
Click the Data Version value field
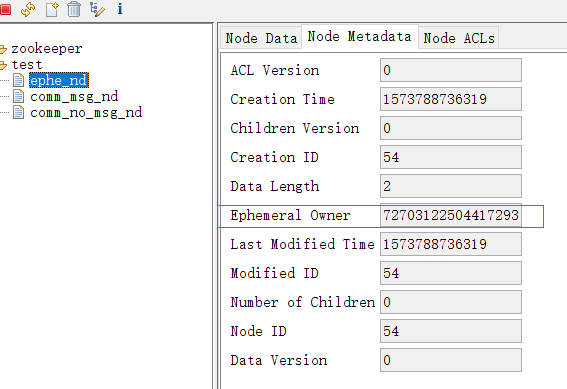click(x=451, y=360)
